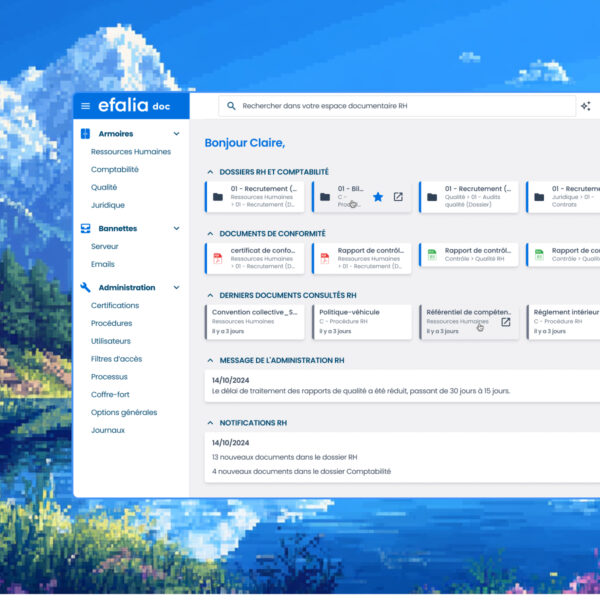Collapse Documents de conformité section

pos(210,234)
